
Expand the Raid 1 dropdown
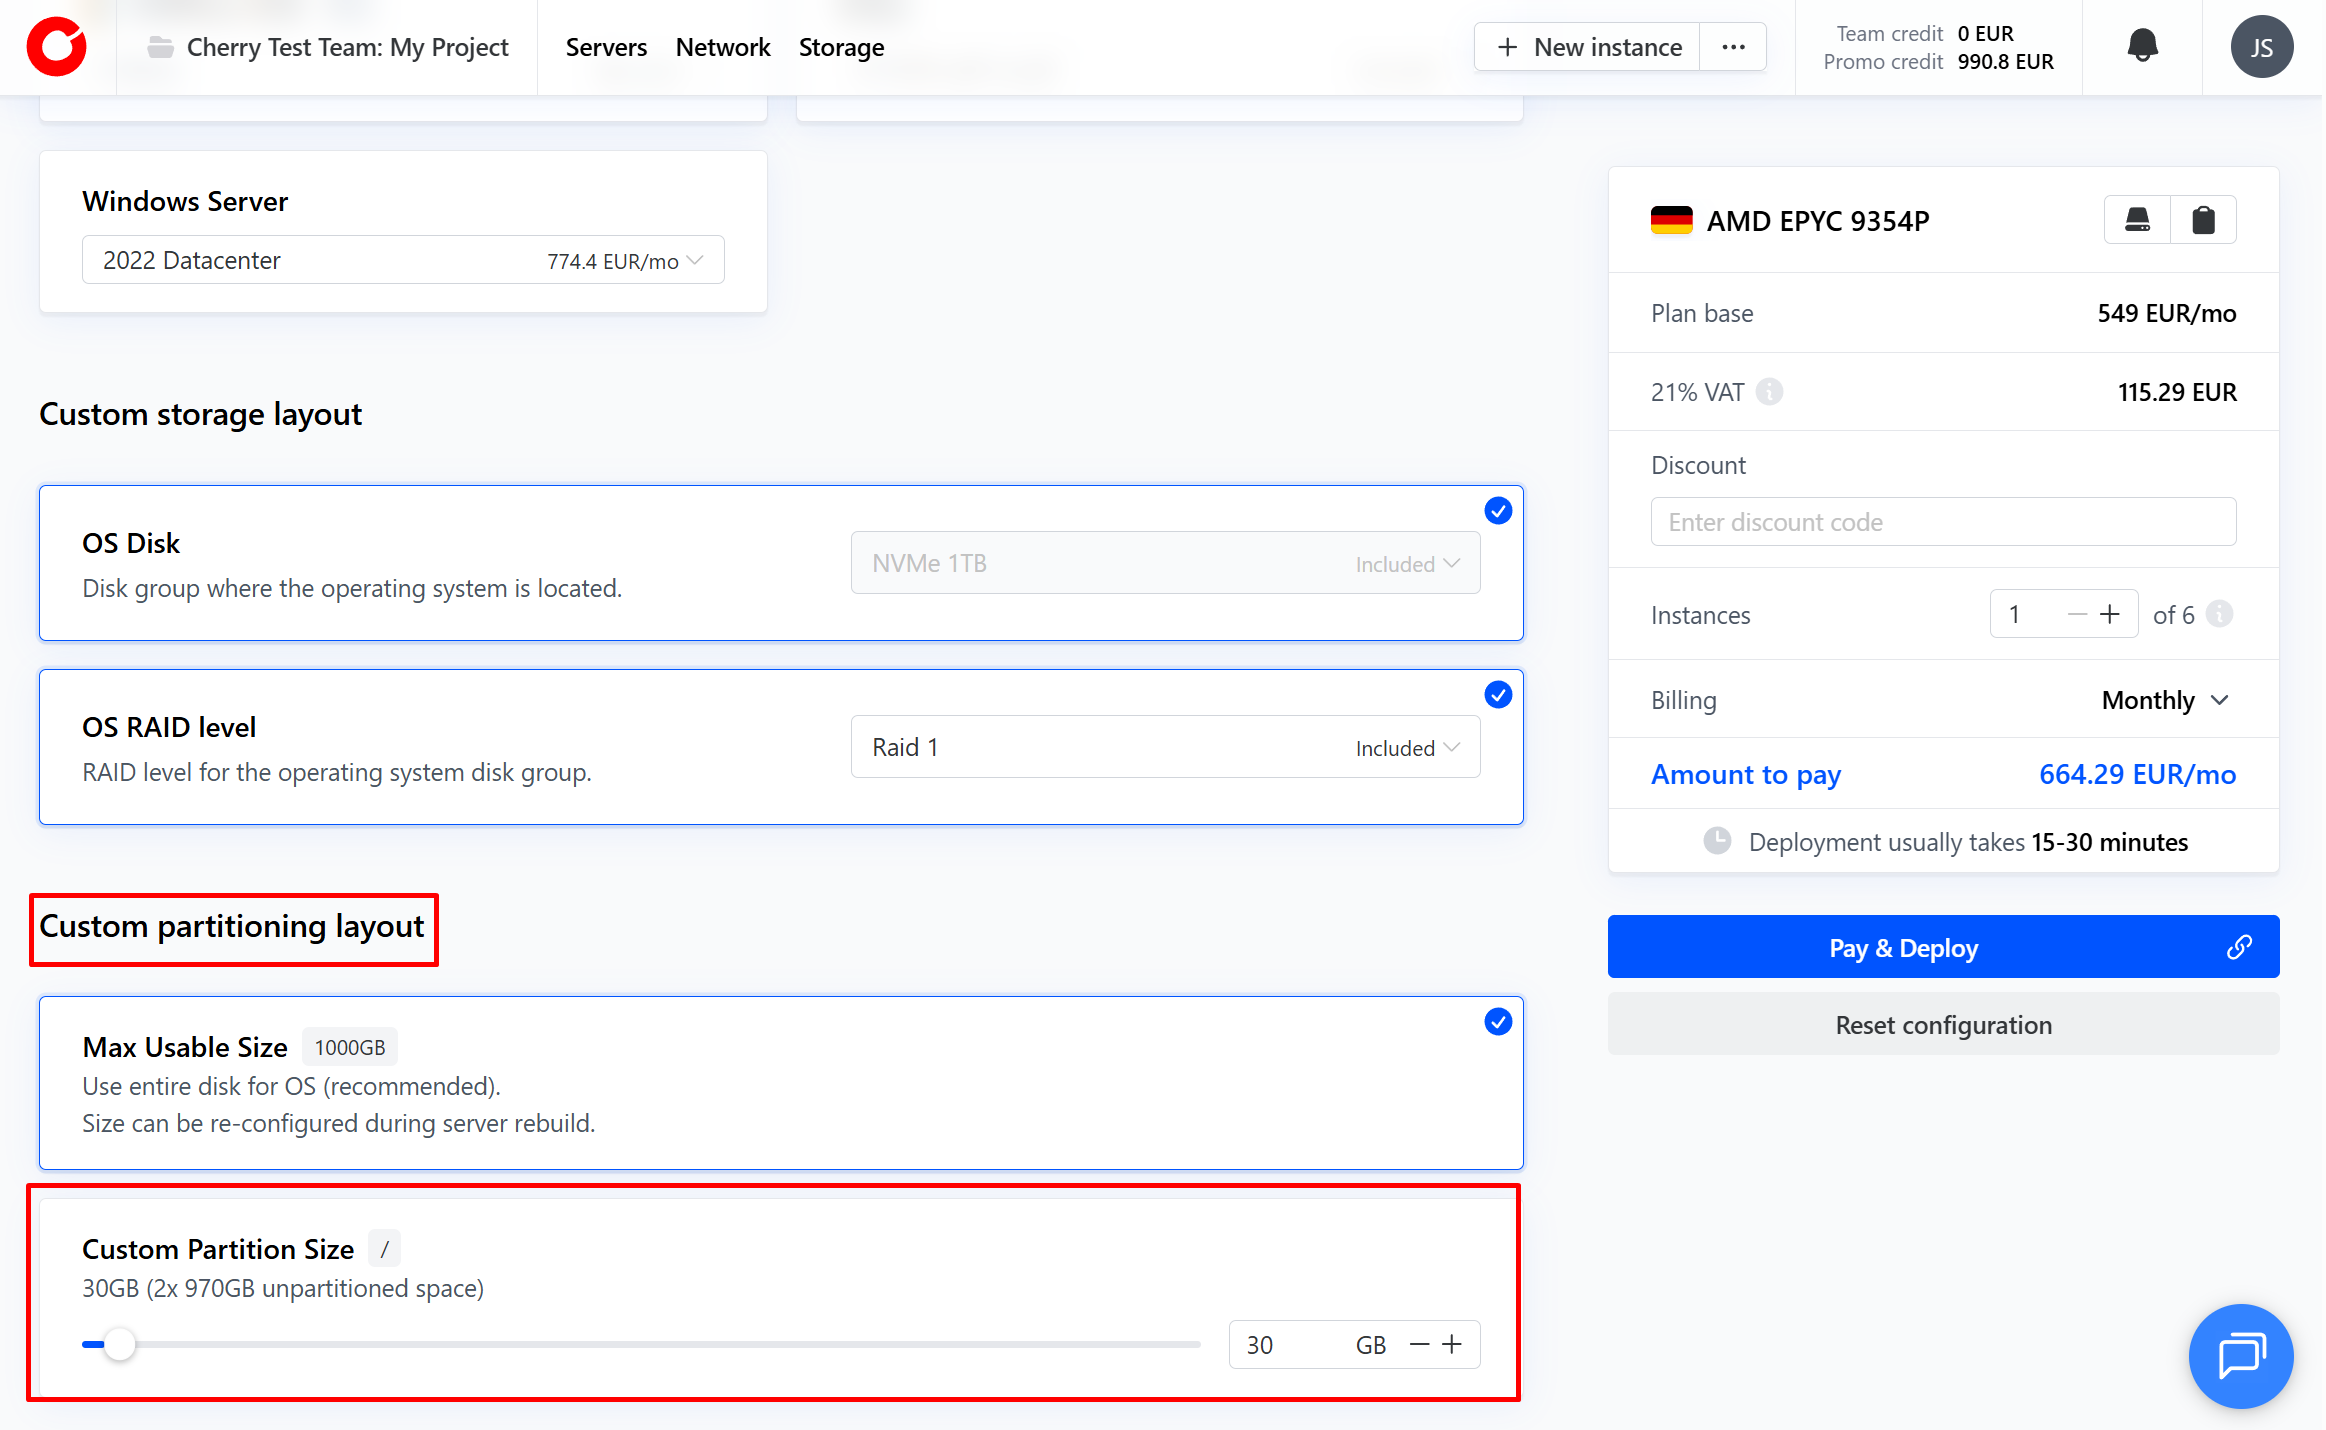point(1165,747)
